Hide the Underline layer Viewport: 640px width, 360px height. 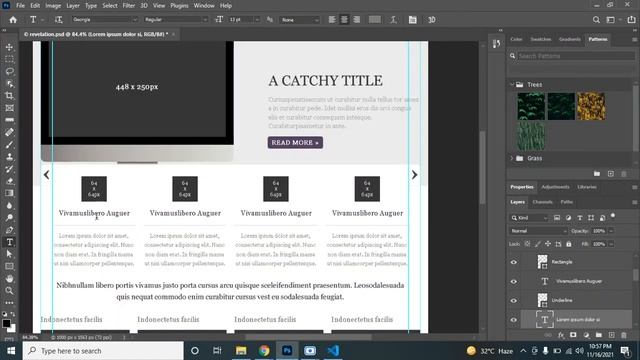(514, 300)
